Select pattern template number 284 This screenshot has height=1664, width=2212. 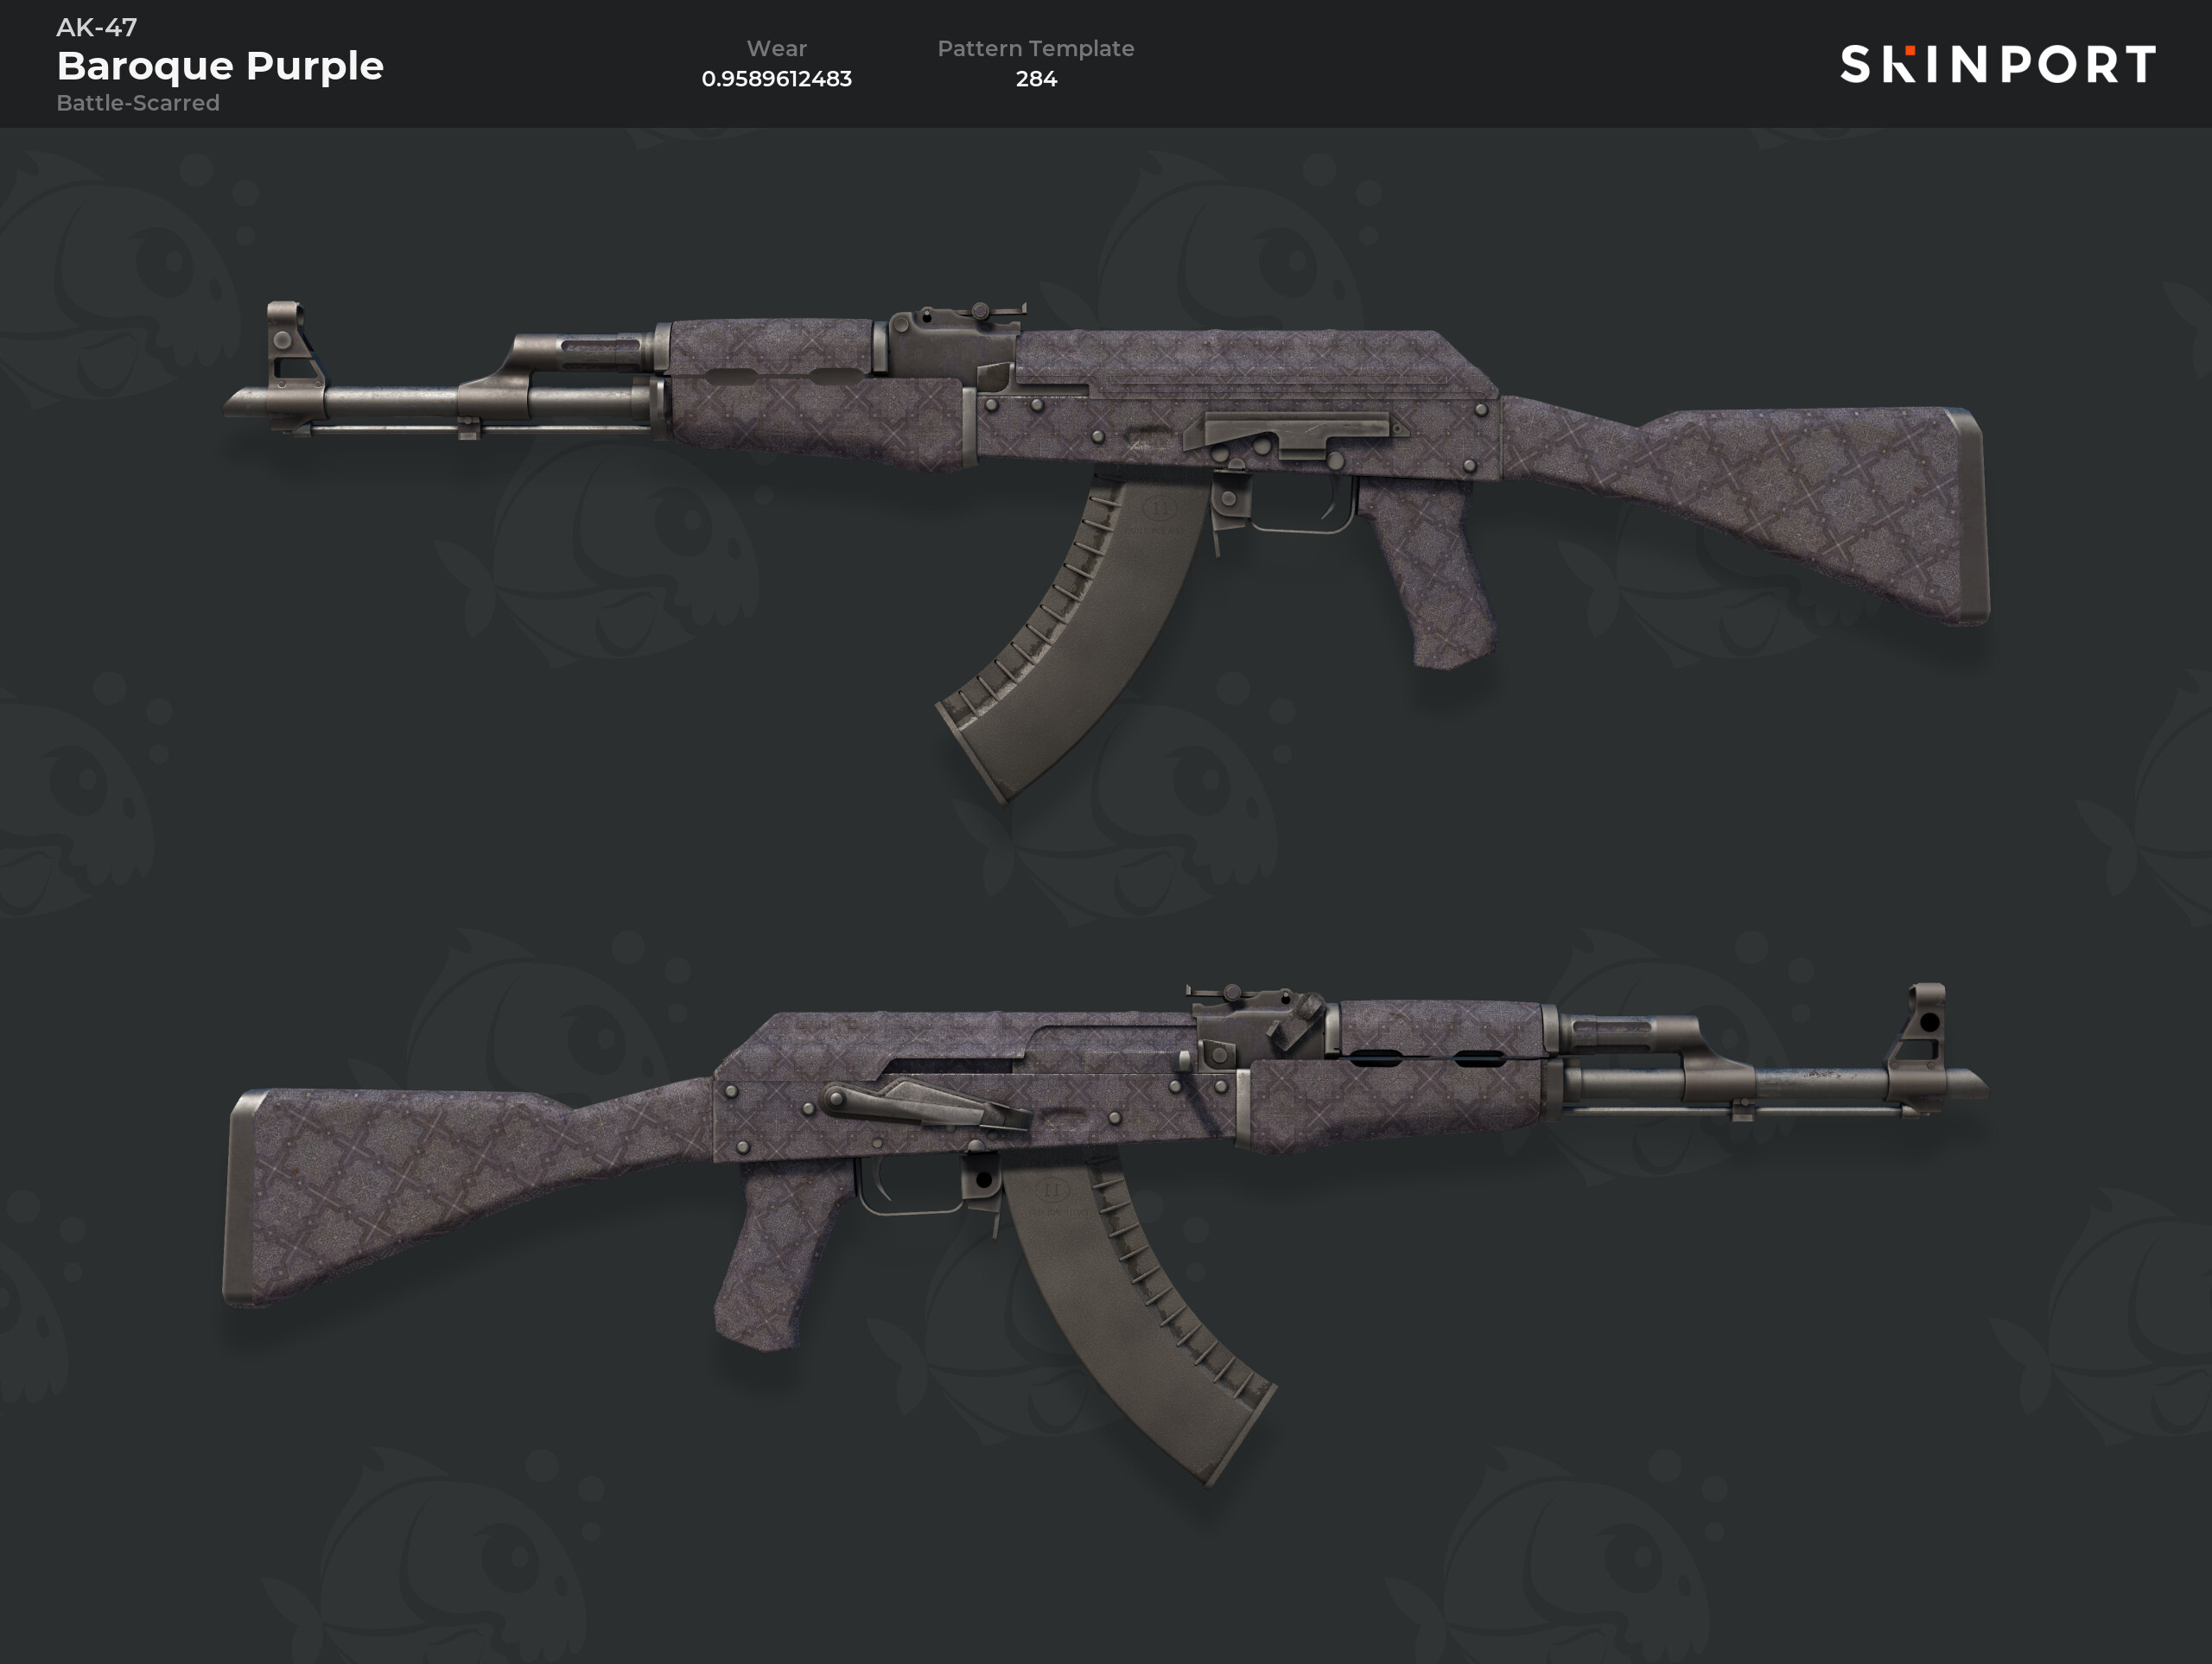[x=1036, y=79]
